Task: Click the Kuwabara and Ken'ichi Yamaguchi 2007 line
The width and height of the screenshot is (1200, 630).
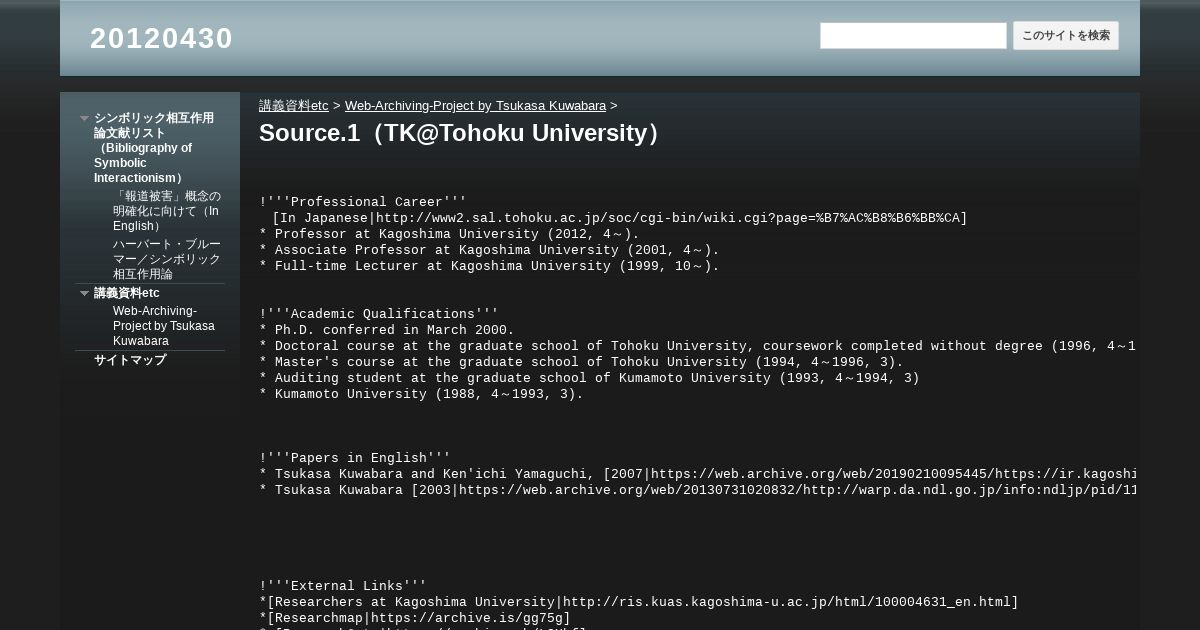Action: (698, 474)
